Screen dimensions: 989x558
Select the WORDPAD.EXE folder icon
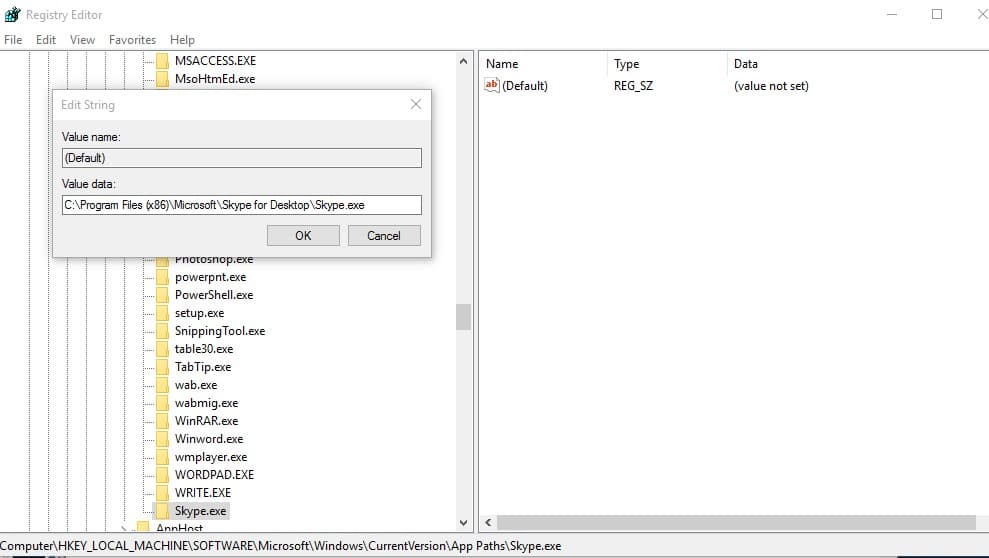[162, 475]
